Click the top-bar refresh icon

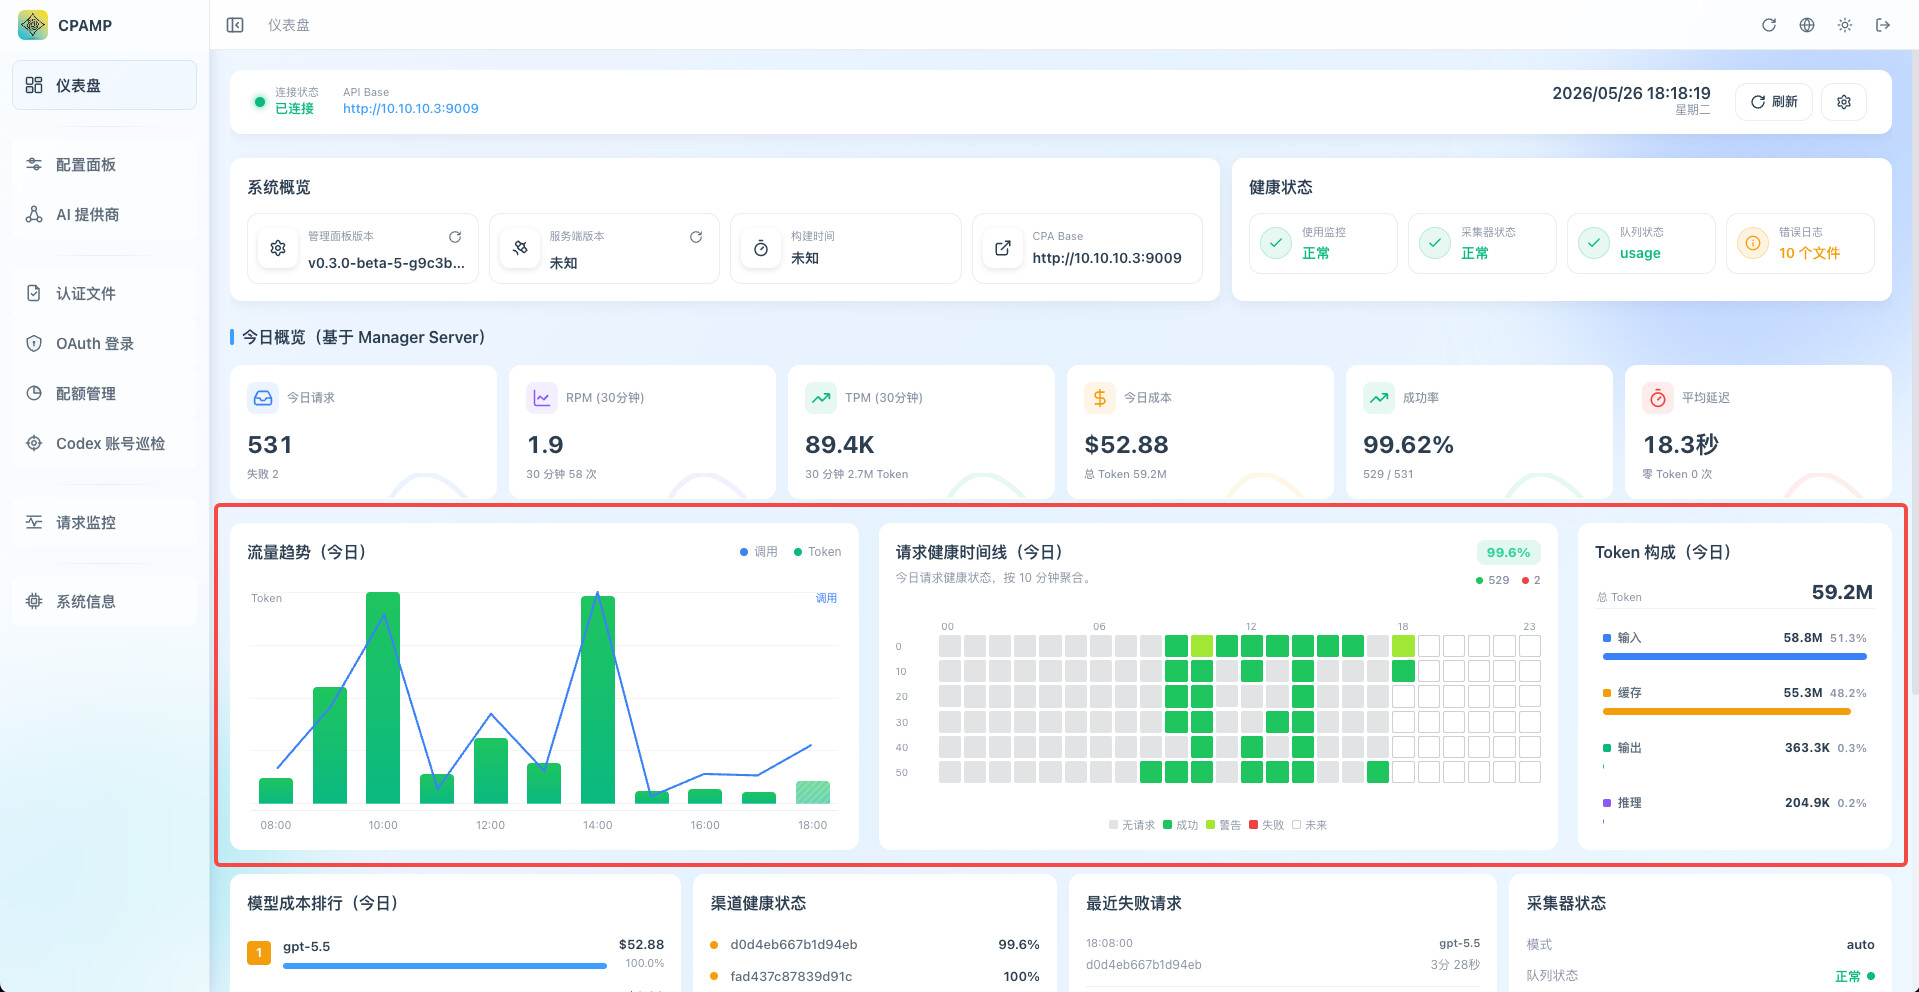pos(1769,25)
